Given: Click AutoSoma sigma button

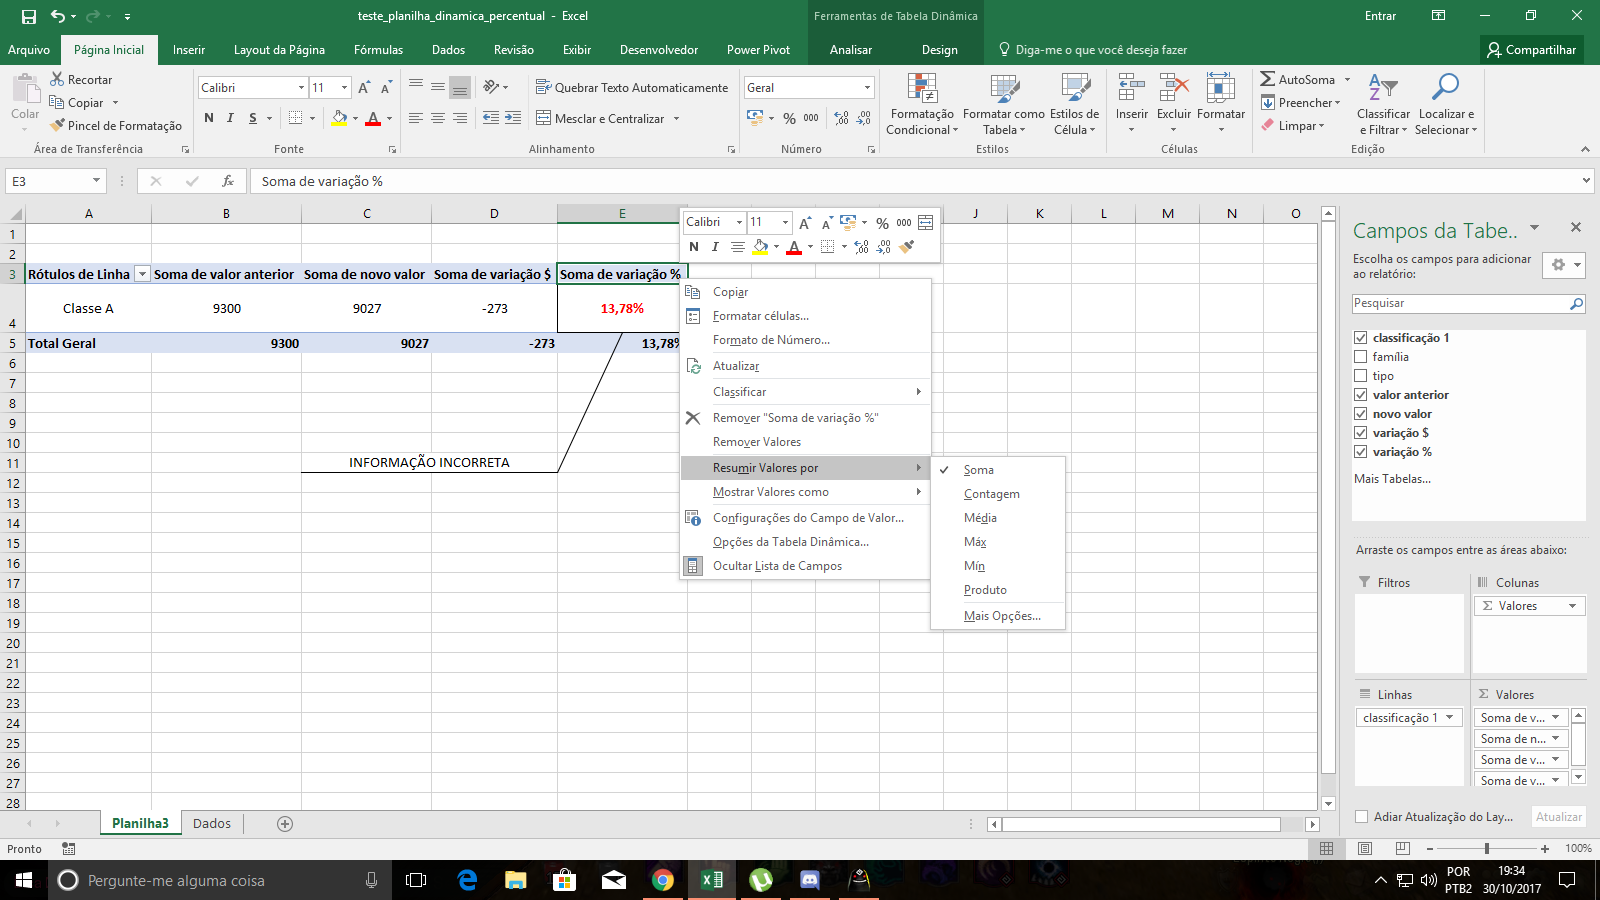Looking at the screenshot, I should 1297,79.
